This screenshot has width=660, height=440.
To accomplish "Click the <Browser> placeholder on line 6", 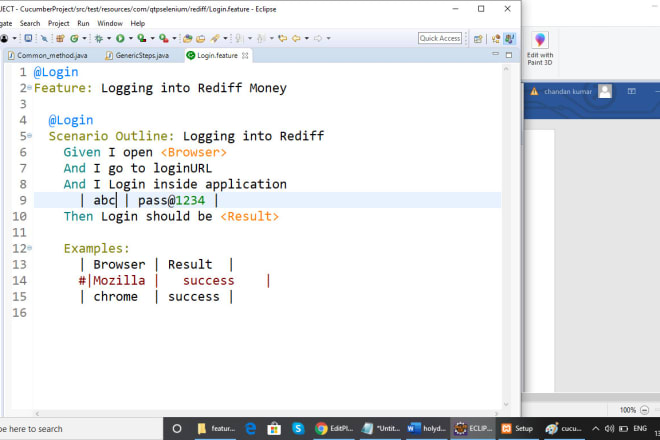I will pos(194,152).
